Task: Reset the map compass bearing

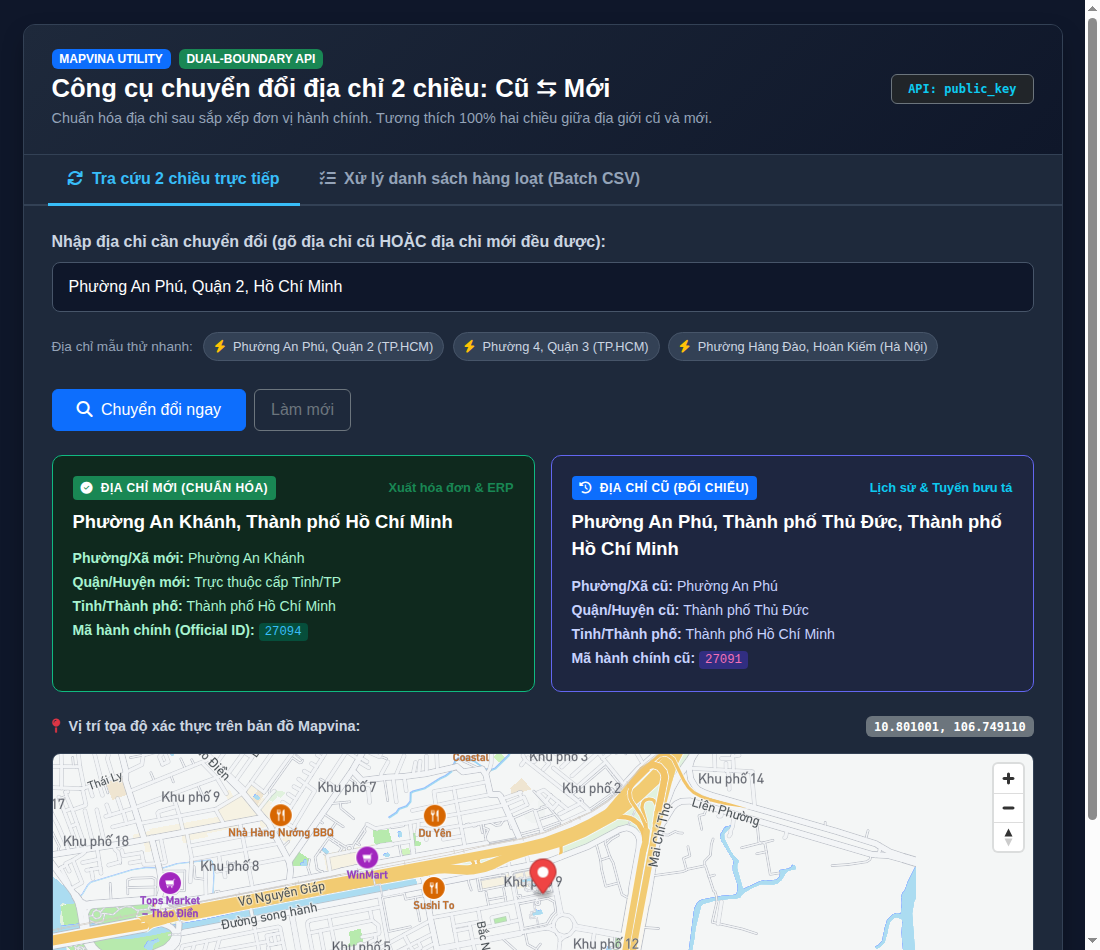Action: [1008, 837]
